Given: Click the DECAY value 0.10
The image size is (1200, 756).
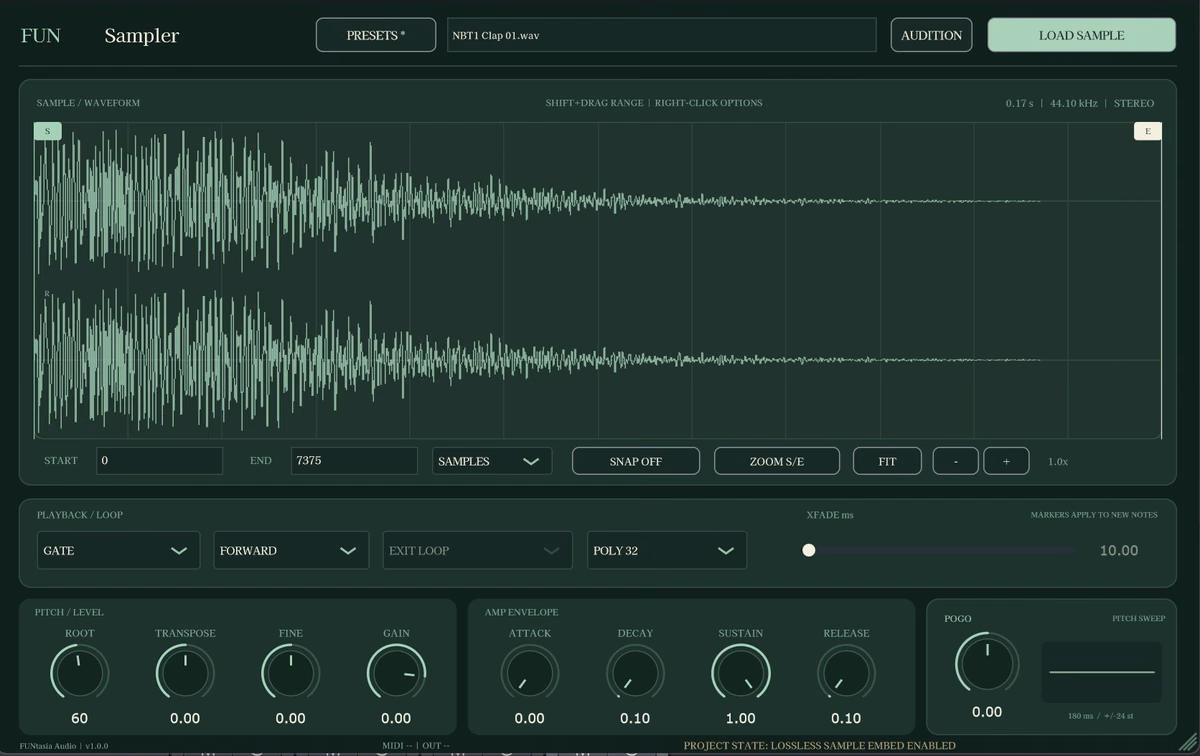Looking at the screenshot, I should click(635, 718).
